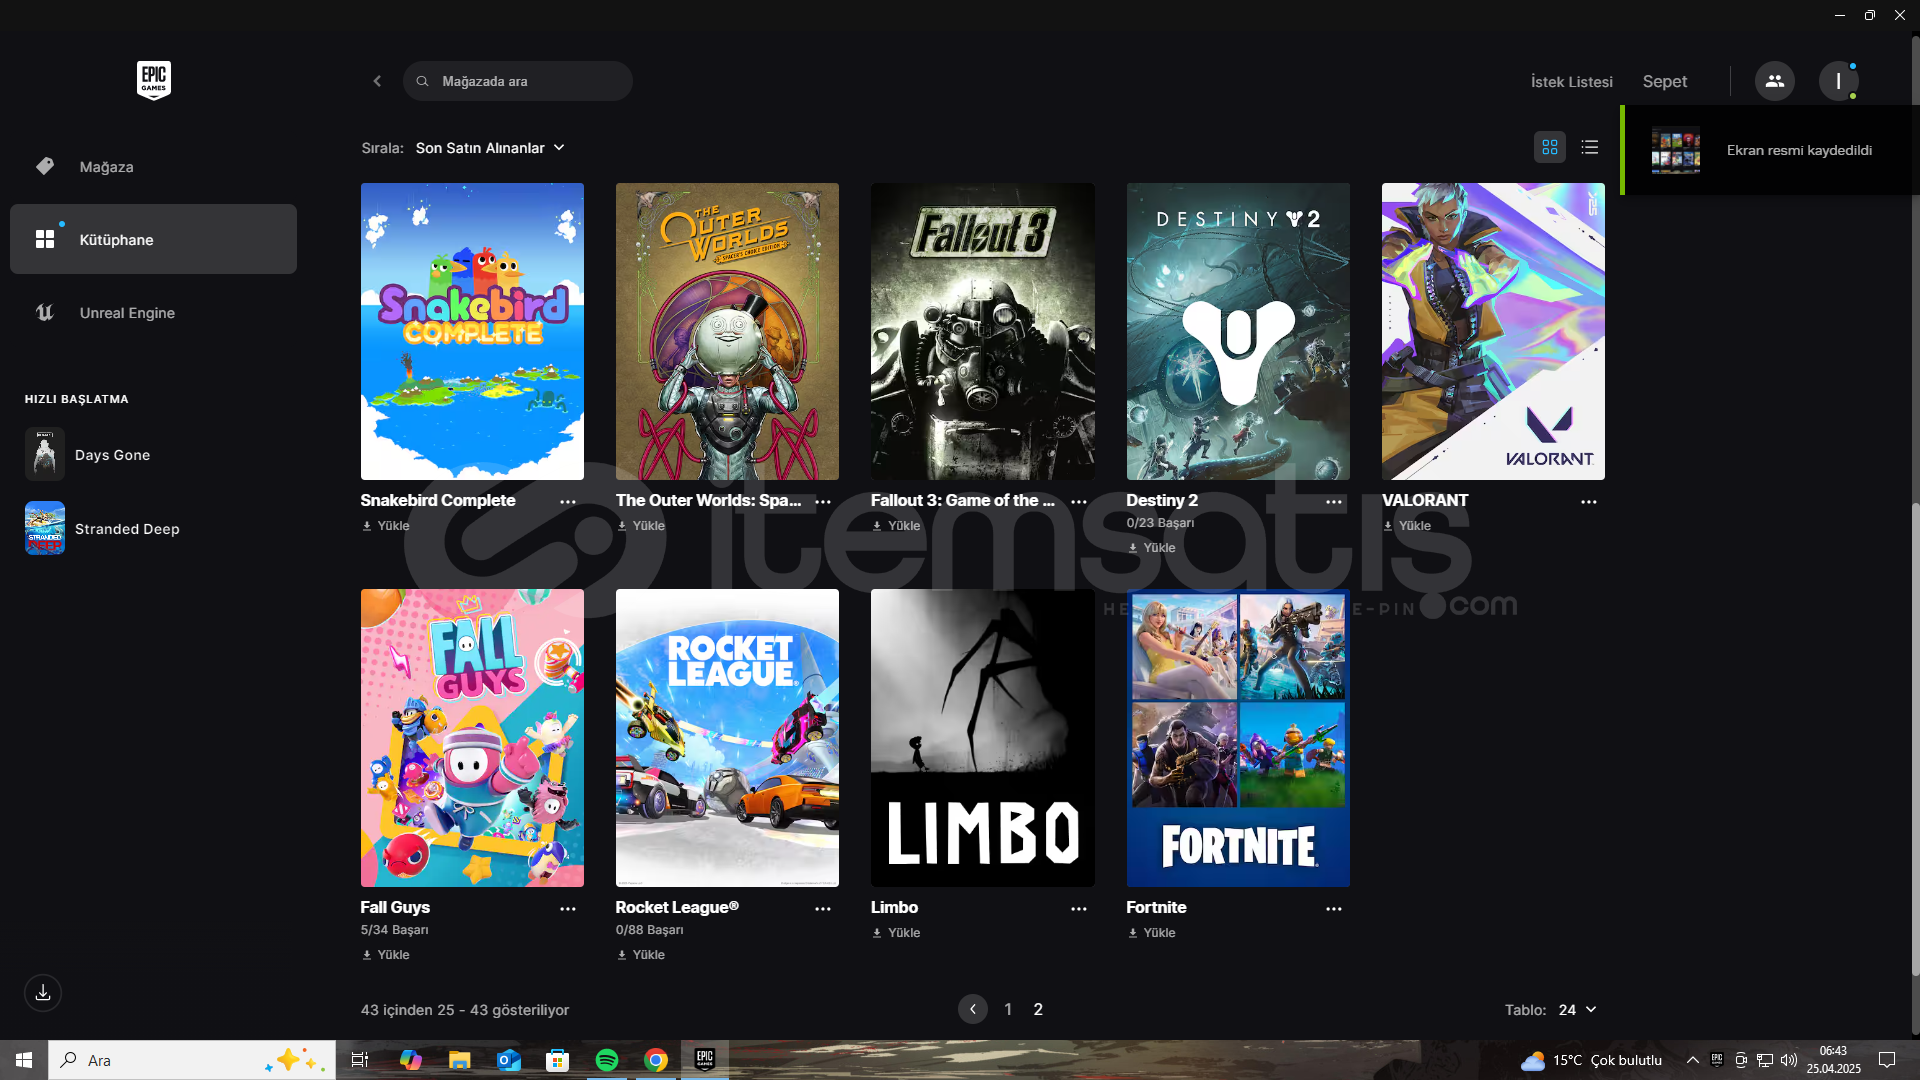This screenshot has height=1080, width=1920.
Task: Switch to grid view
Action: (1550, 147)
